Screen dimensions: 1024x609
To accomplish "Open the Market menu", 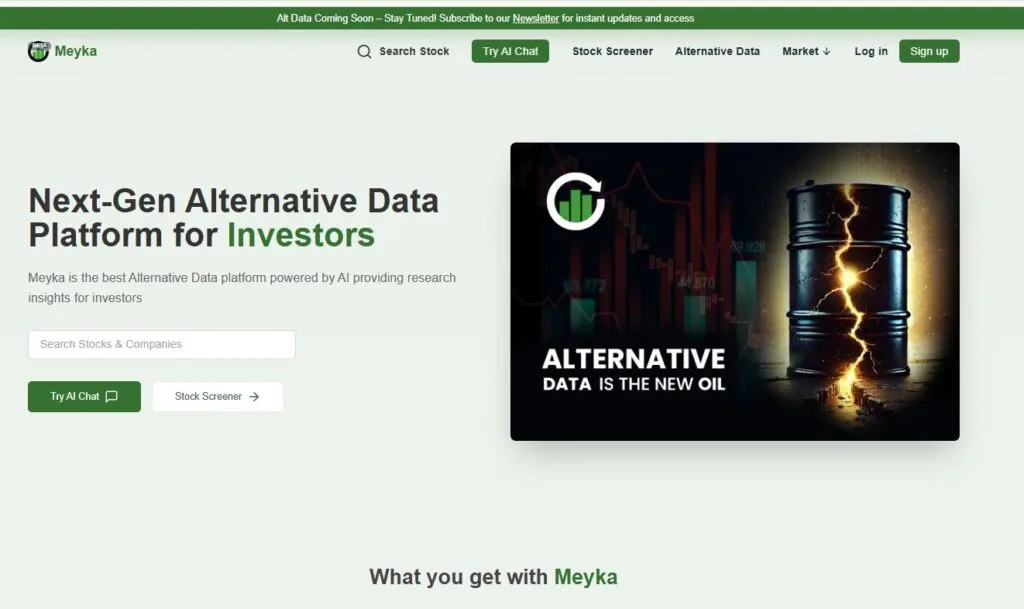I will click(x=807, y=51).
